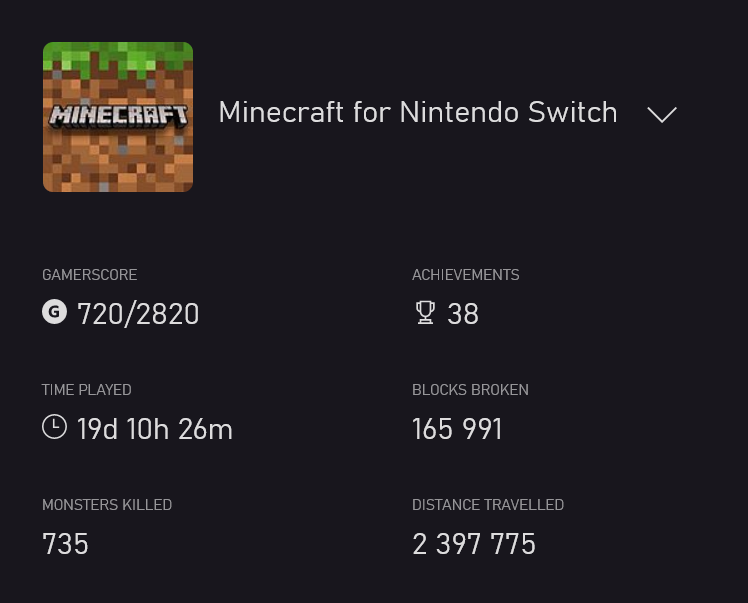Click the Minecraft logo text on the icon
Screen dimensions: 748x603
point(118,114)
